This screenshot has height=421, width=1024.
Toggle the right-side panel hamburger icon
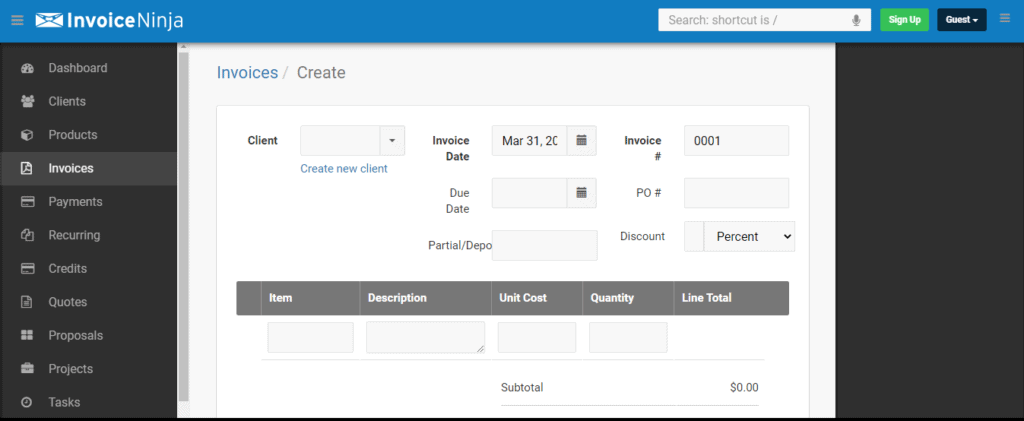click(x=1005, y=19)
